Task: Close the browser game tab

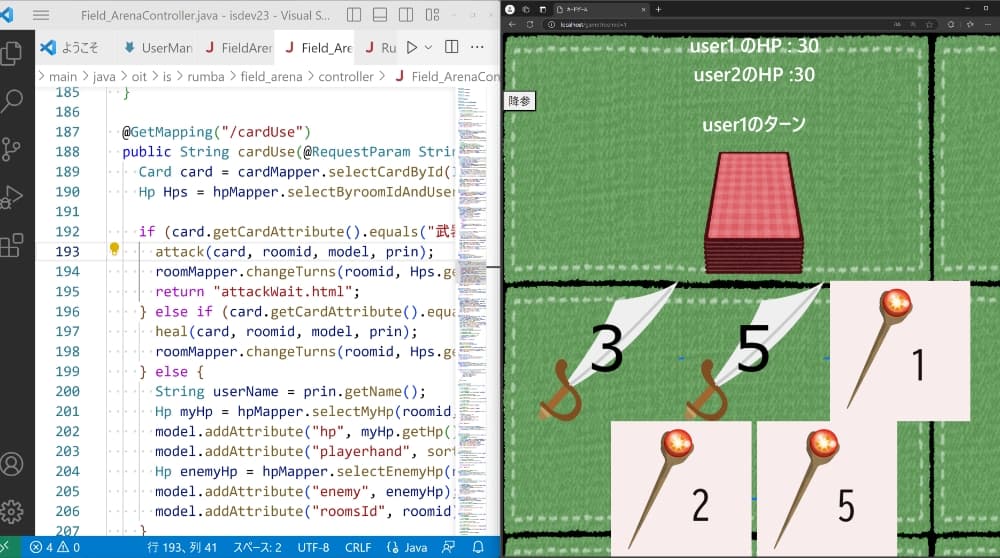Action: (643, 10)
